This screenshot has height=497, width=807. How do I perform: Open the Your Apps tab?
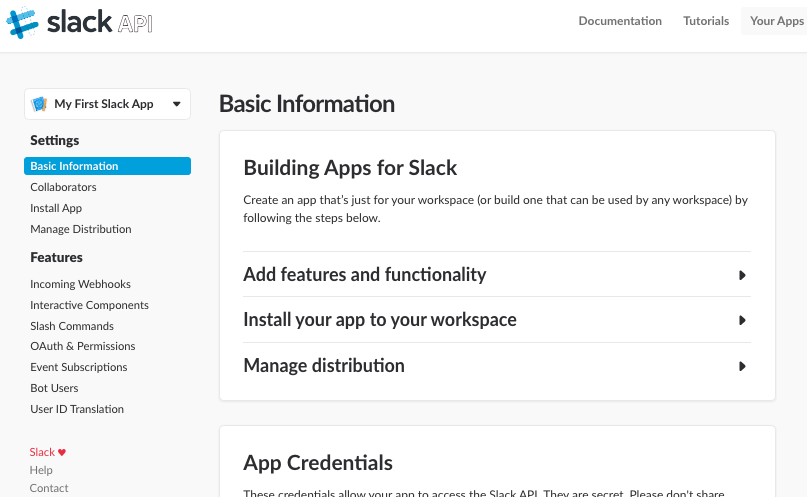776,21
